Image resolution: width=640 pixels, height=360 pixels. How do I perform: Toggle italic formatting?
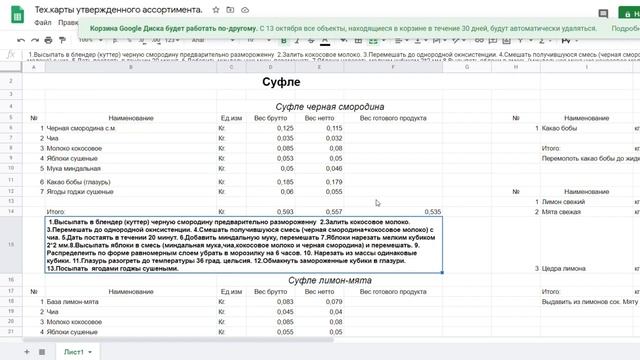click(297, 40)
